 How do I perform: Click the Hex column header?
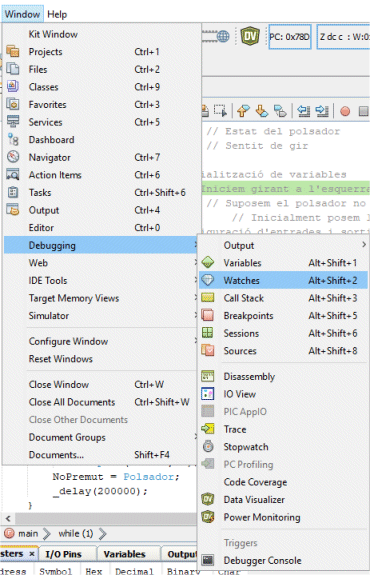point(94,571)
